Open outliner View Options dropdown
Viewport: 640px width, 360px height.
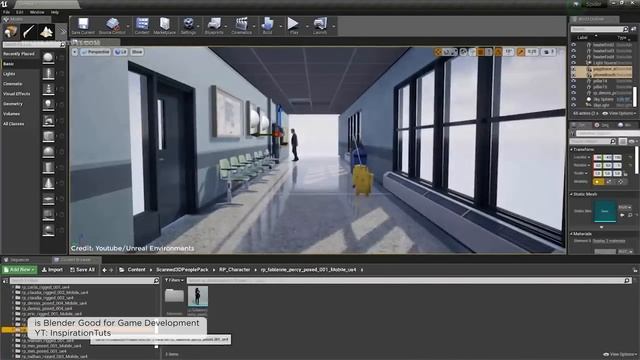coord(619,113)
